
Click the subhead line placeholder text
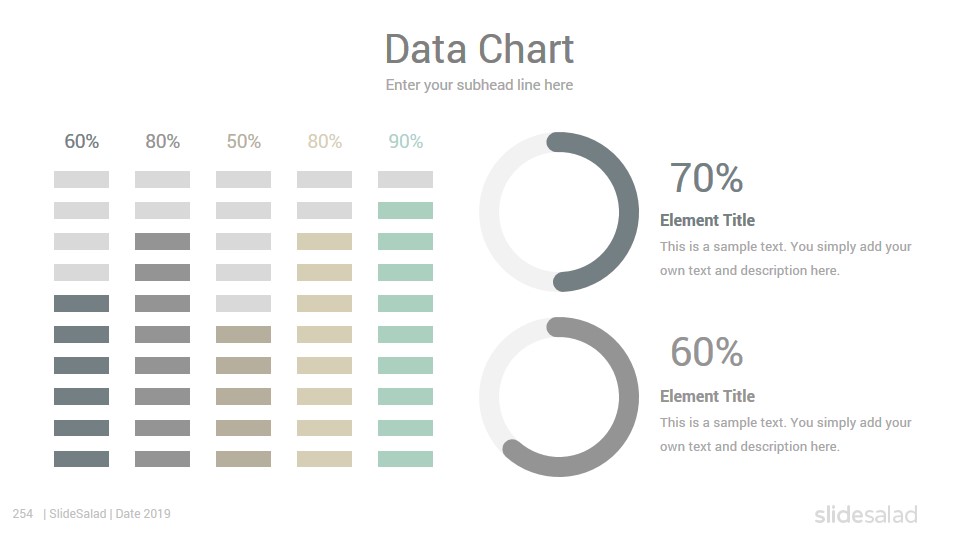click(x=479, y=85)
